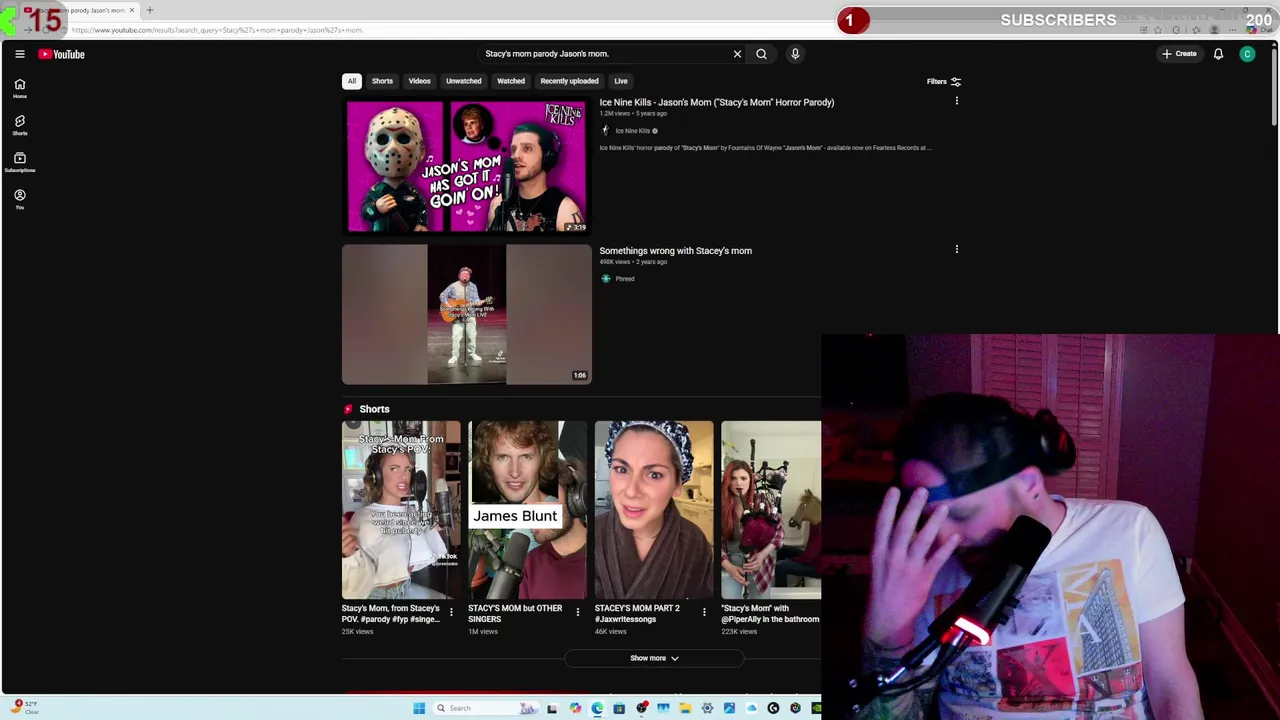1280x720 pixels.
Task: Open more options for Stacey's mom video
Action: (956, 249)
